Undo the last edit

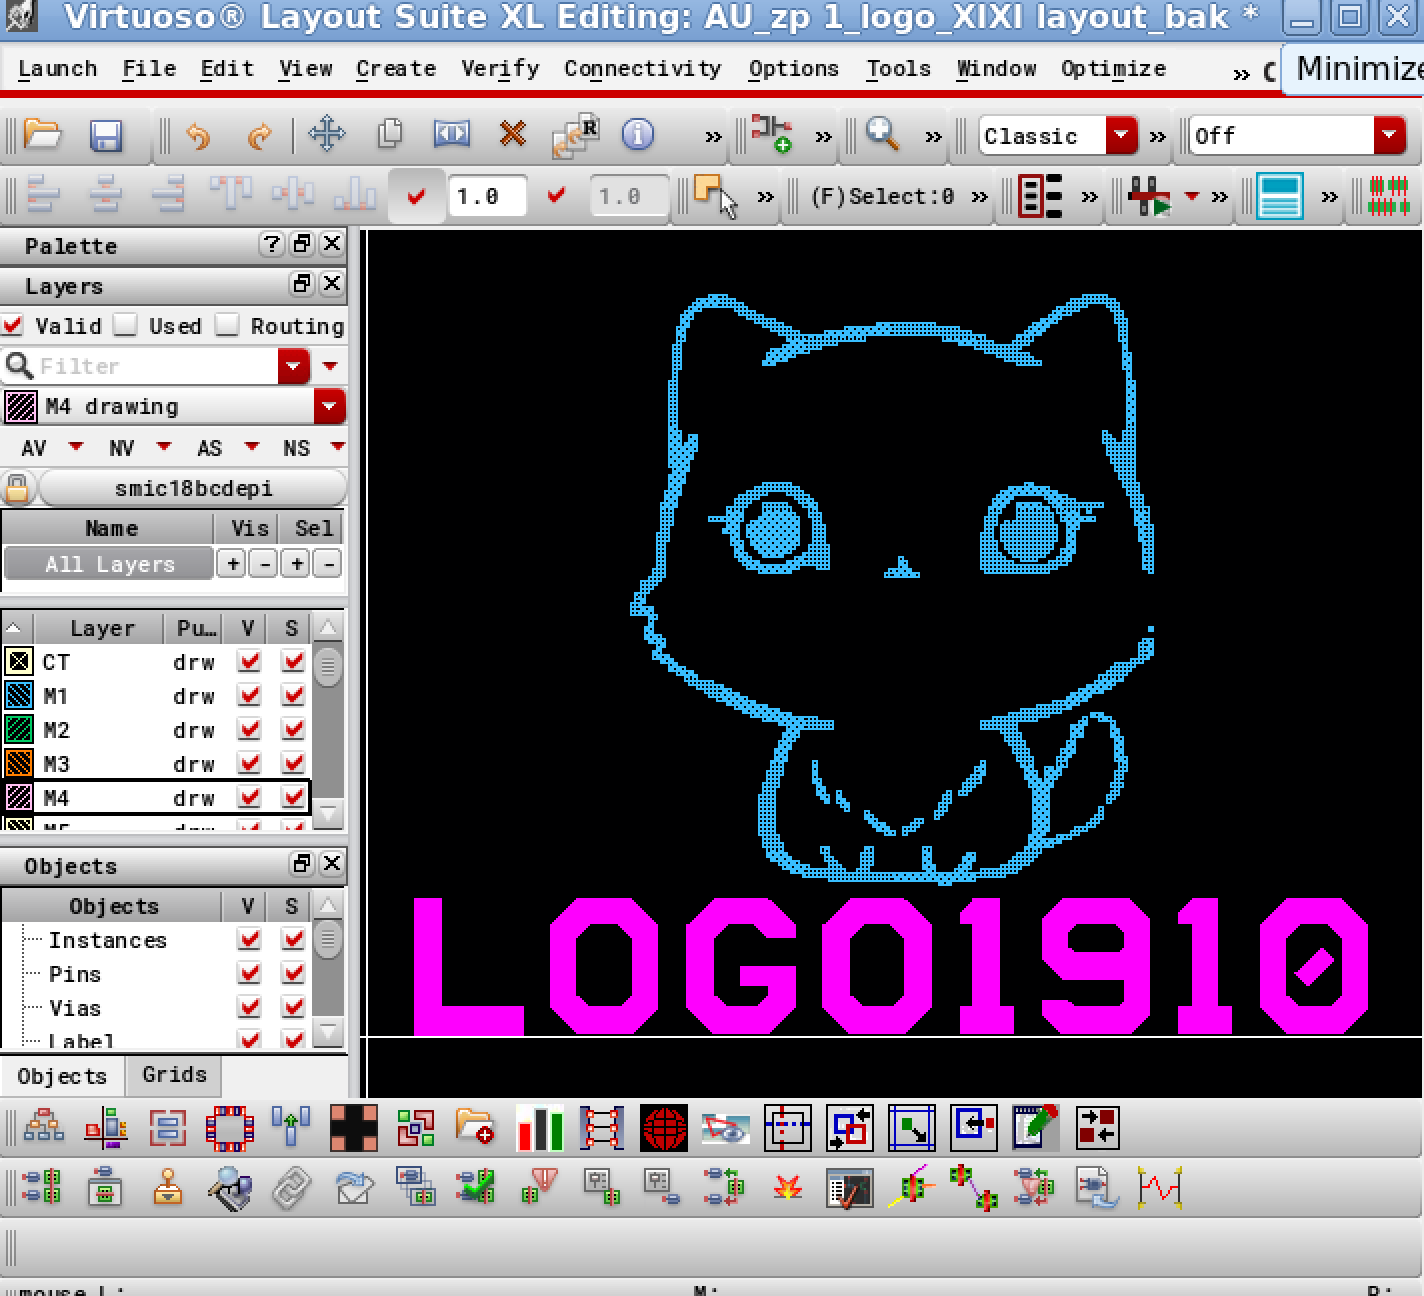pos(198,135)
